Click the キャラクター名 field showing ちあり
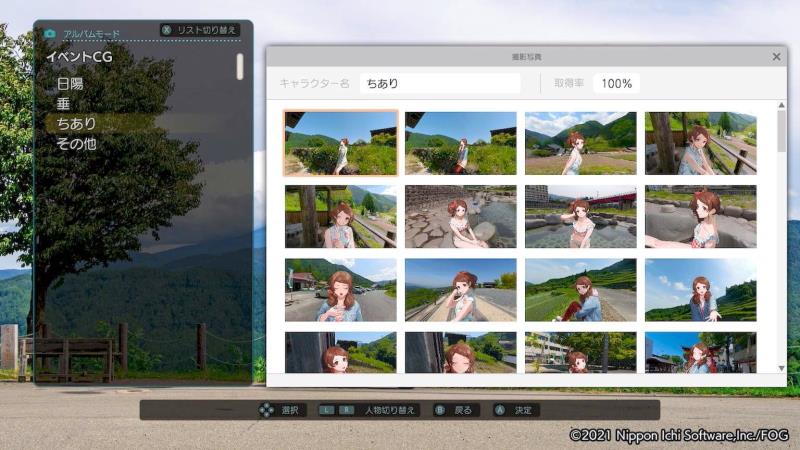The width and height of the screenshot is (800, 450). coord(440,83)
